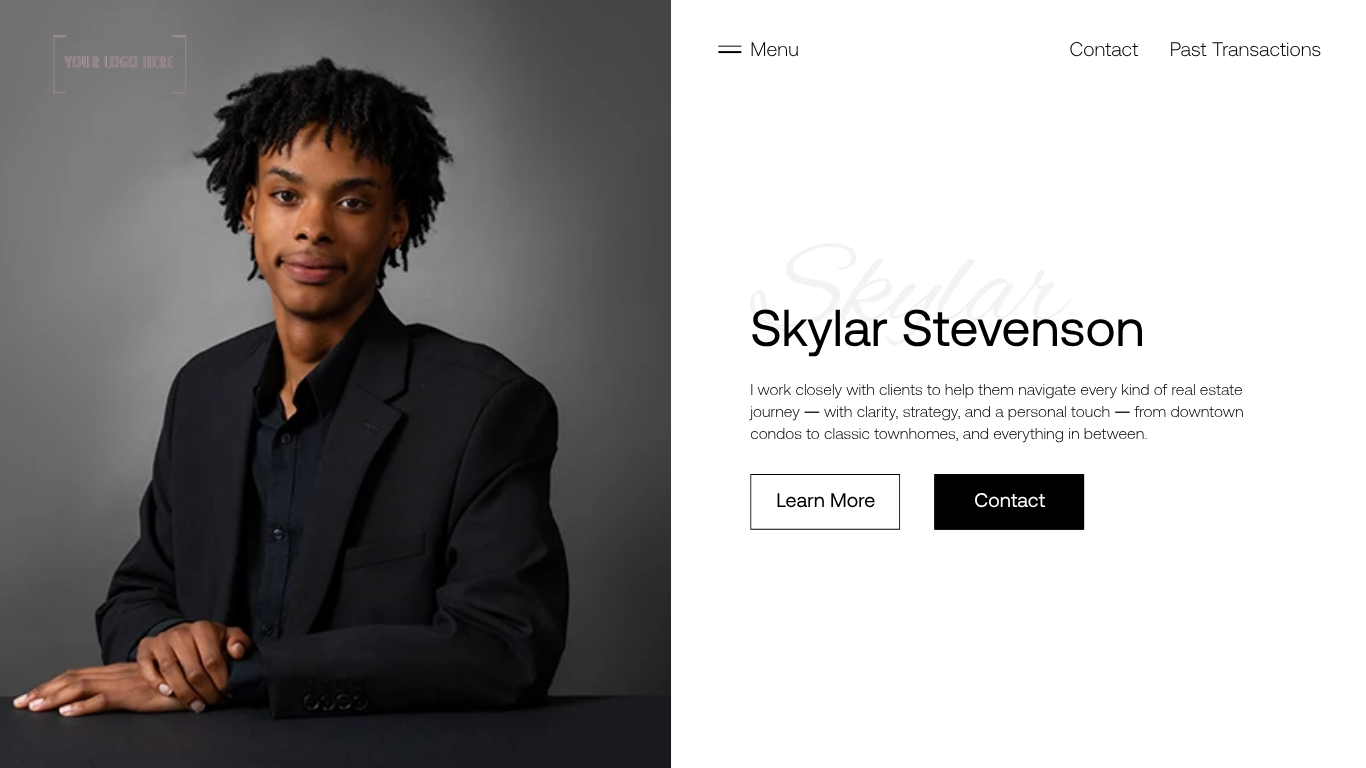This screenshot has height=768, width=1366.
Task: Click the introduction paragraph about real estate journey
Action: coord(997,411)
